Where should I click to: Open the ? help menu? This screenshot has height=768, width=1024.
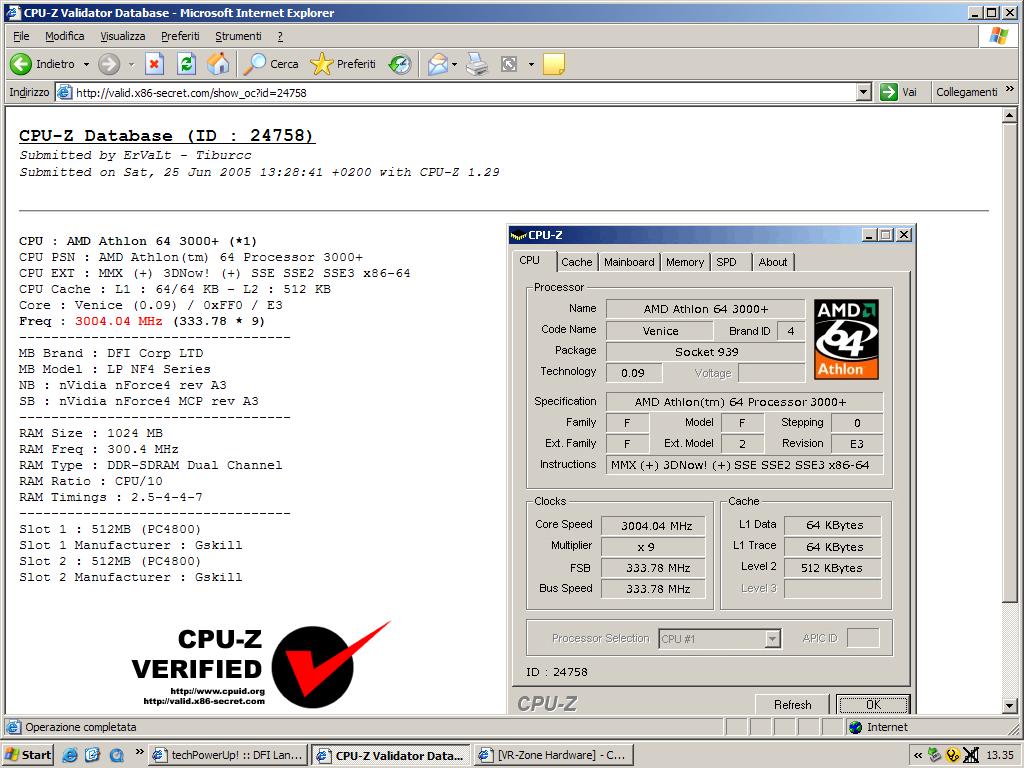click(x=280, y=36)
